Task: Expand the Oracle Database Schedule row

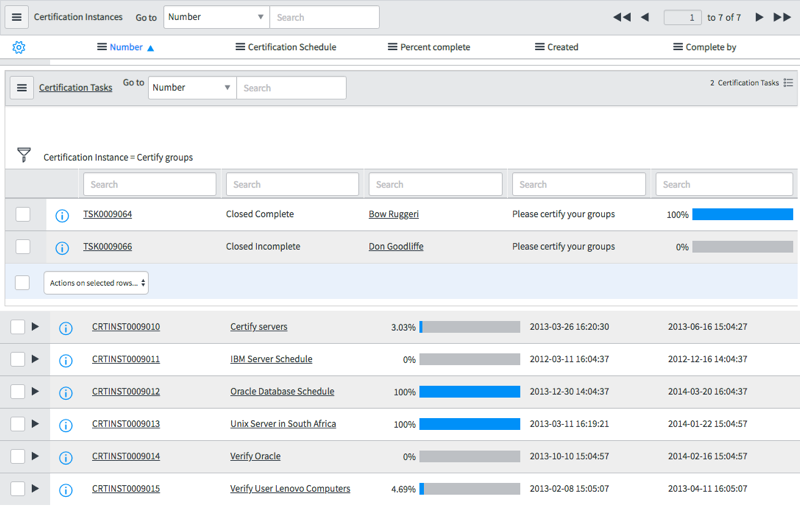Action: (x=35, y=391)
